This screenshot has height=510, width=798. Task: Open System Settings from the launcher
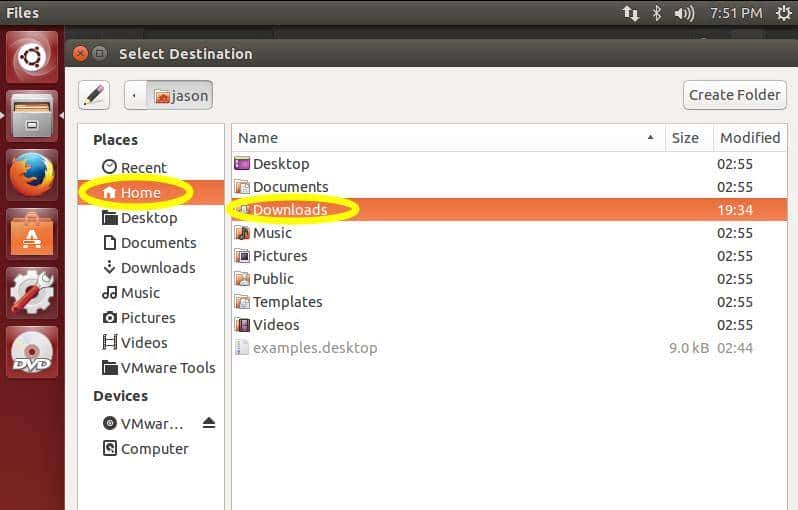click(32, 293)
